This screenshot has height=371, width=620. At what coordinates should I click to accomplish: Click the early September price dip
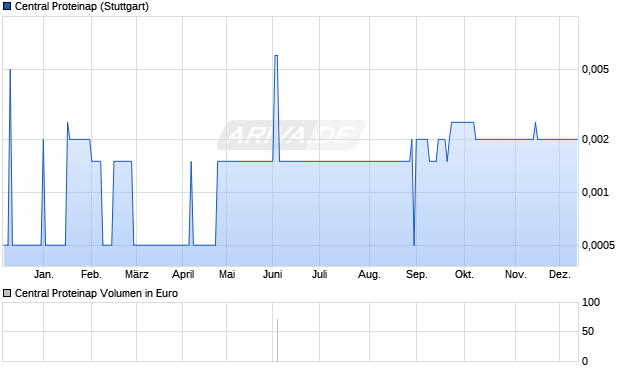pos(414,245)
